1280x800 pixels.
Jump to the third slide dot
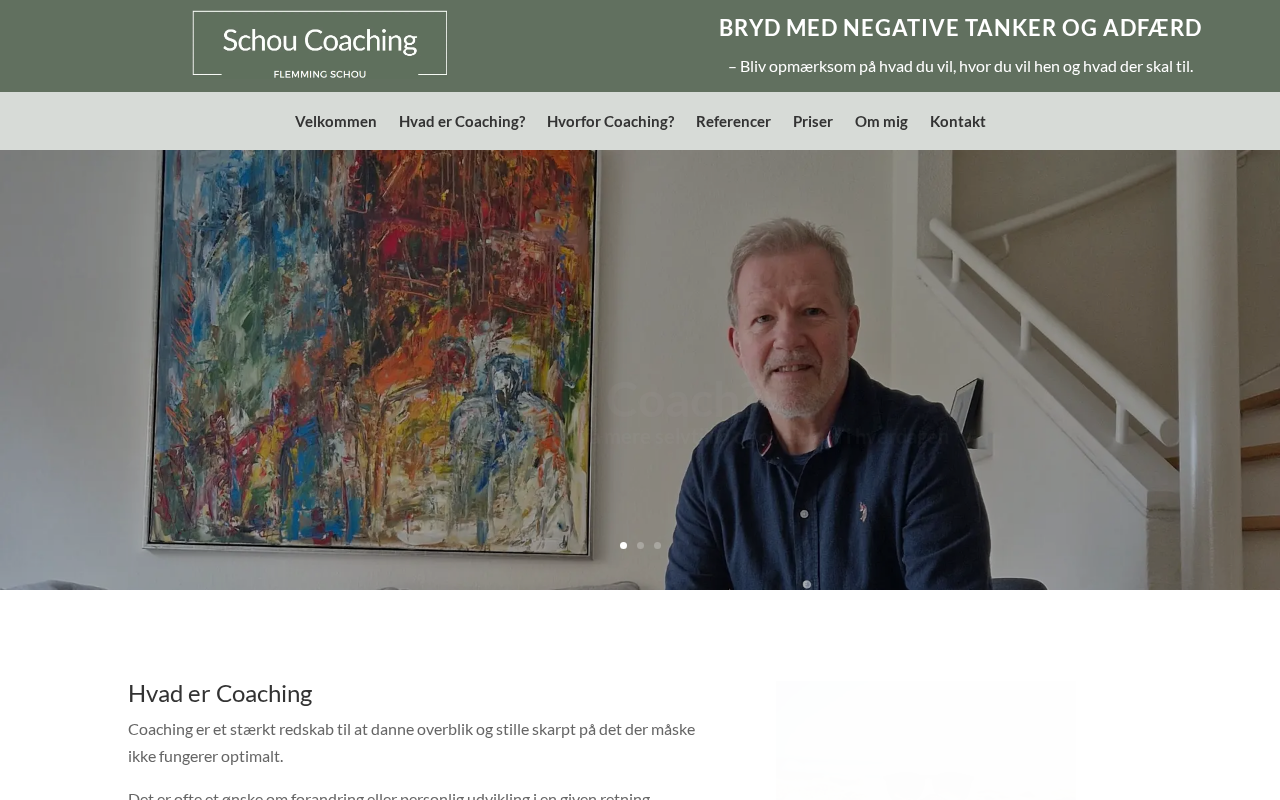pyautogui.click(x=657, y=546)
